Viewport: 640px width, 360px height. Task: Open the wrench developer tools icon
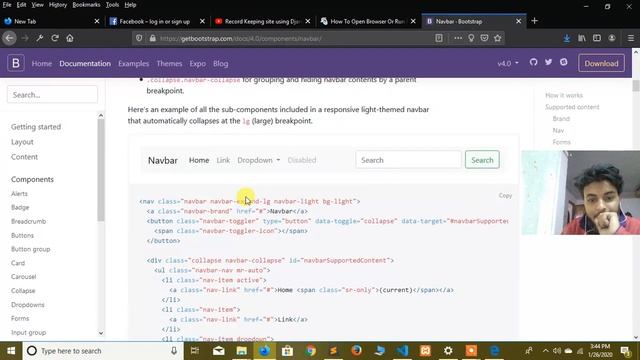[40, 38]
